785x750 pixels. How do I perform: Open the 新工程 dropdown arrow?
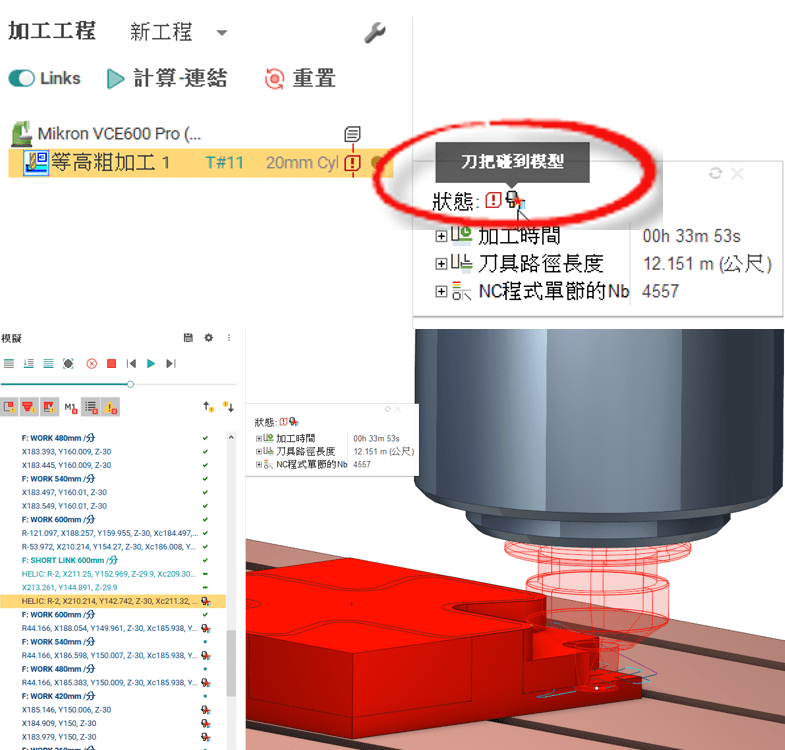pos(222,33)
